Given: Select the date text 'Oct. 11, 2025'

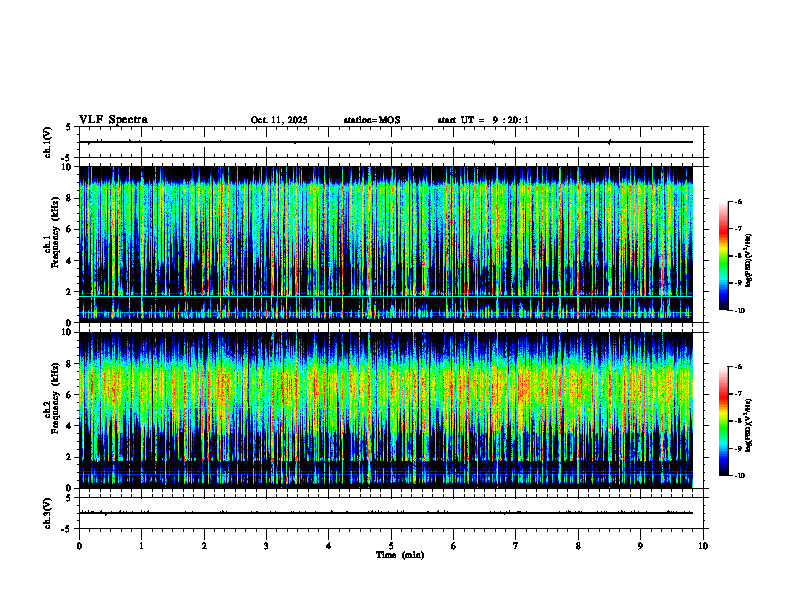Looking at the screenshot, I should click(x=279, y=120).
